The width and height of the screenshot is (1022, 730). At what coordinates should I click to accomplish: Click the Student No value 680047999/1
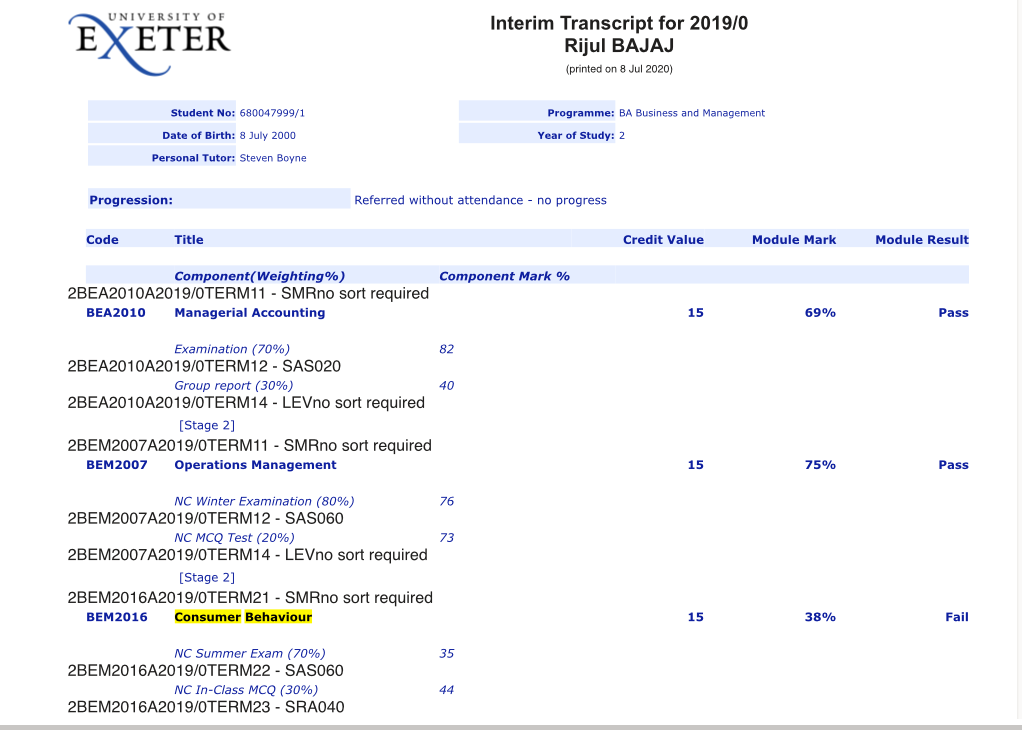coord(272,113)
